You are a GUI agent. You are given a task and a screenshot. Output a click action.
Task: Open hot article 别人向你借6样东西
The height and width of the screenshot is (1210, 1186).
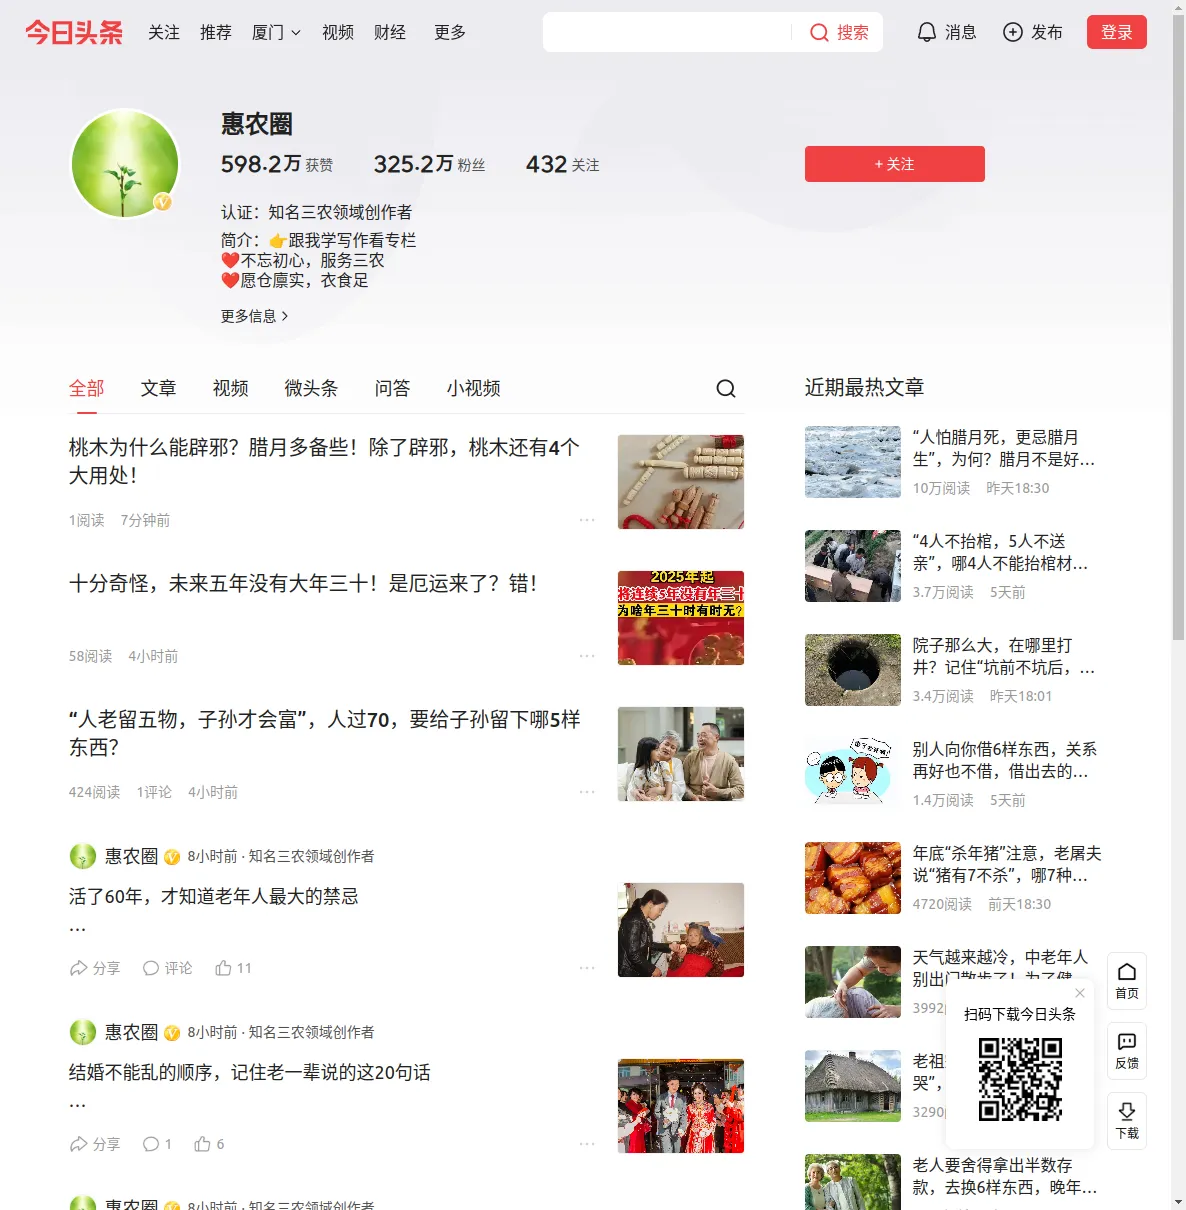1005,760
